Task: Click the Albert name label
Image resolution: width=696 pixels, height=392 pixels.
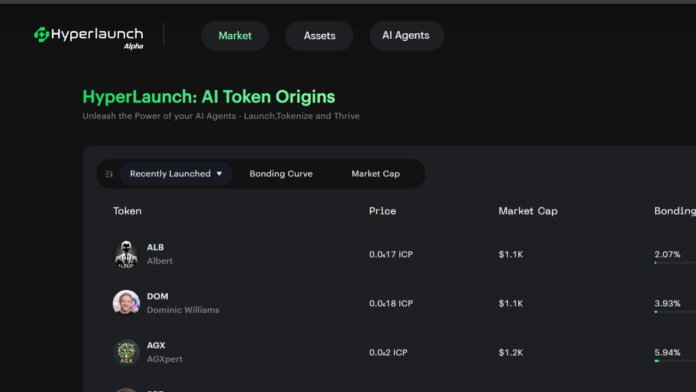Action: tap(160, 261)
